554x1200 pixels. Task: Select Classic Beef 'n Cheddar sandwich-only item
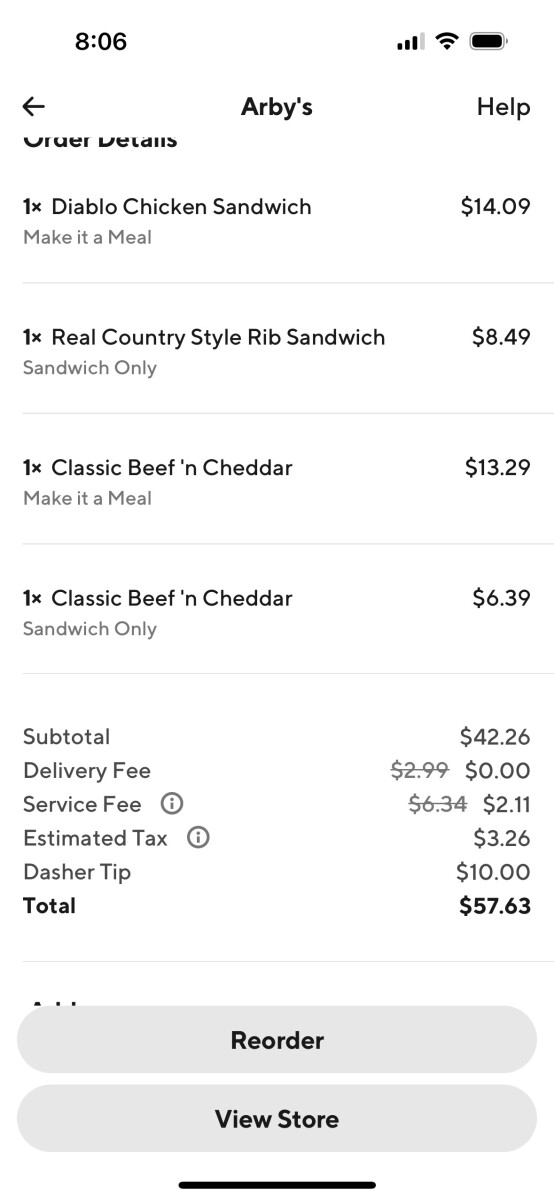[277, 612]
